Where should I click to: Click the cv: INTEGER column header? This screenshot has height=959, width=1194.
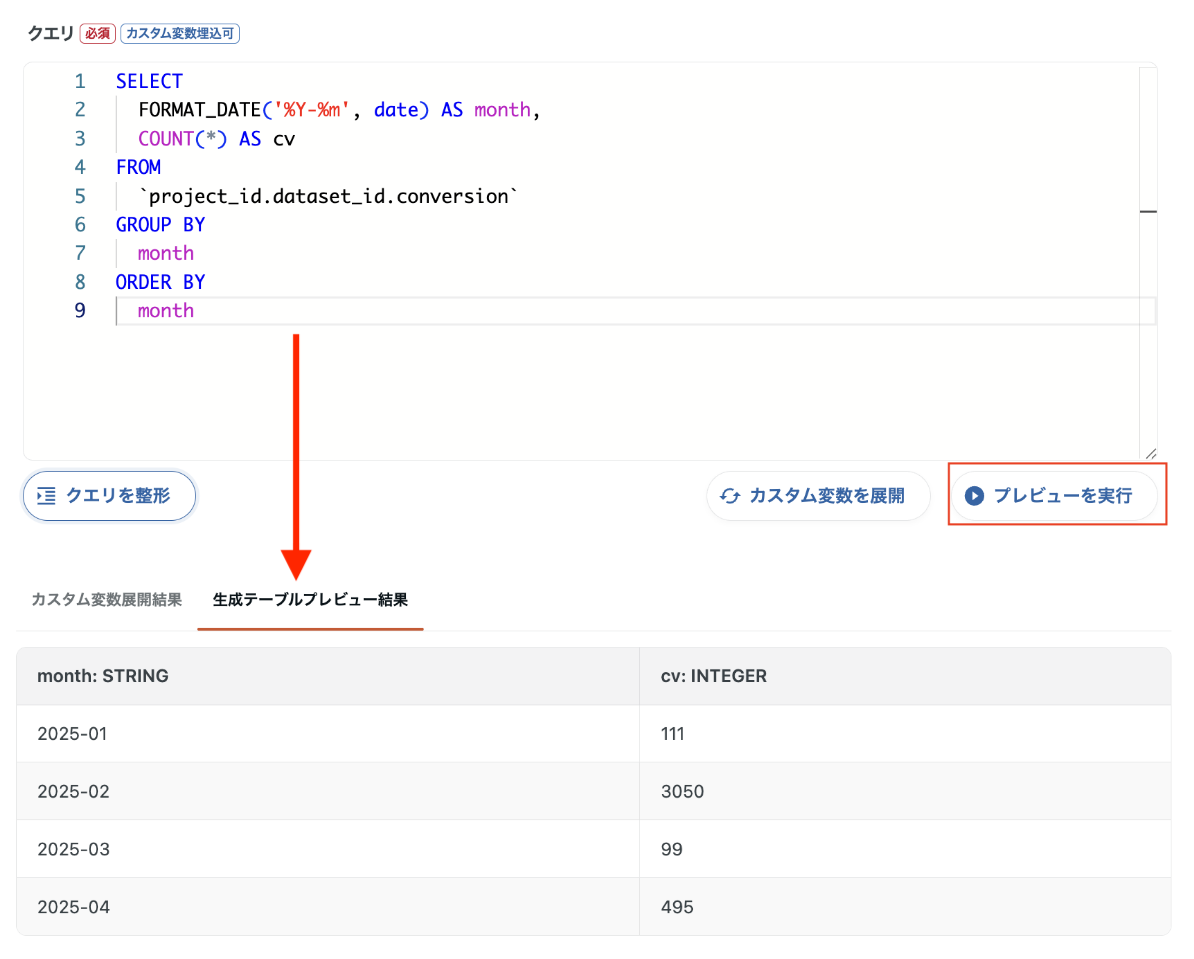(x=714, y=676)
